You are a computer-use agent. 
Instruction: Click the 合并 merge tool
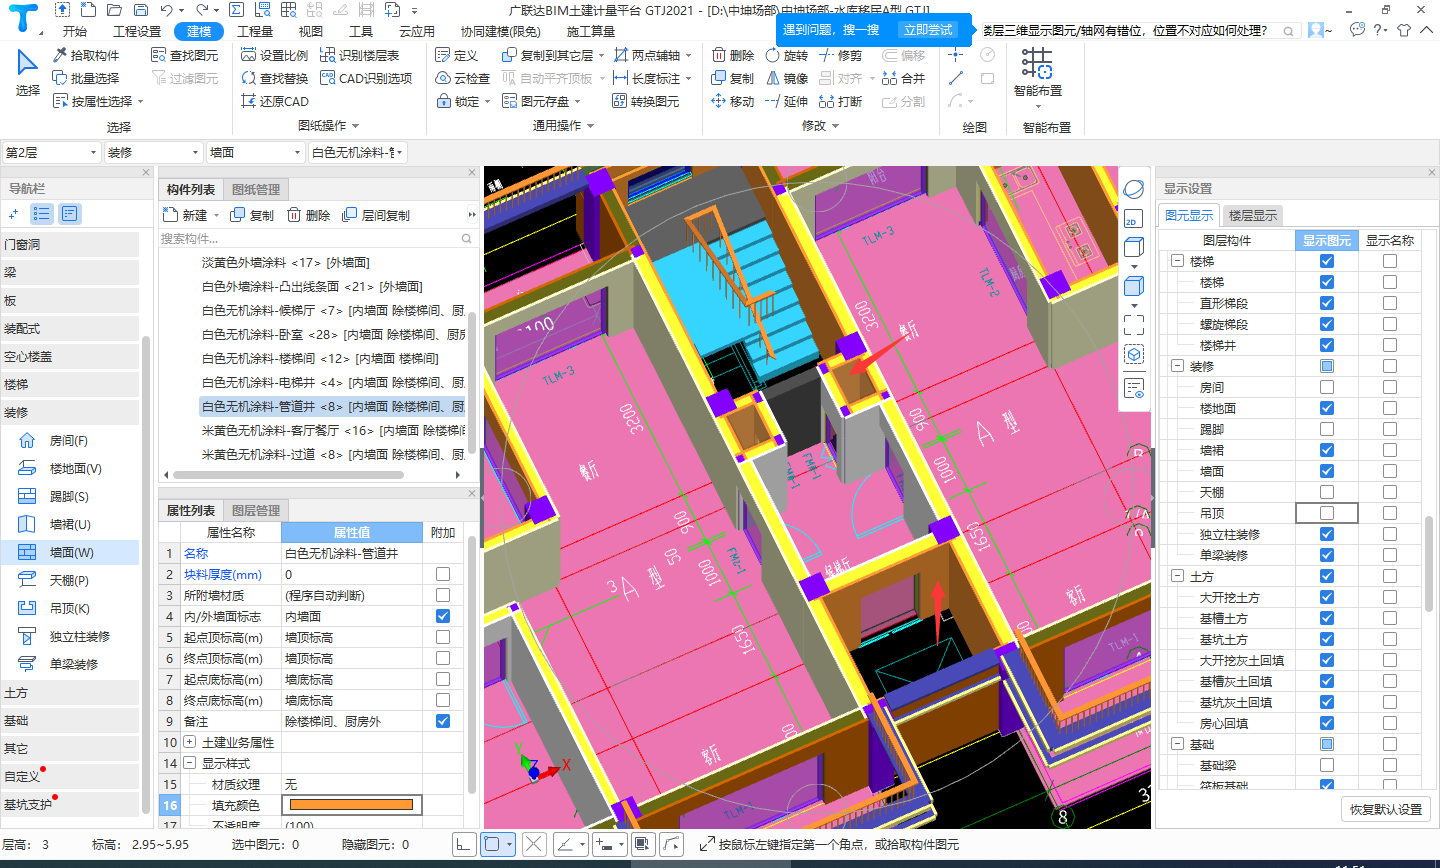pyautogui.click(x=904, y=78)
